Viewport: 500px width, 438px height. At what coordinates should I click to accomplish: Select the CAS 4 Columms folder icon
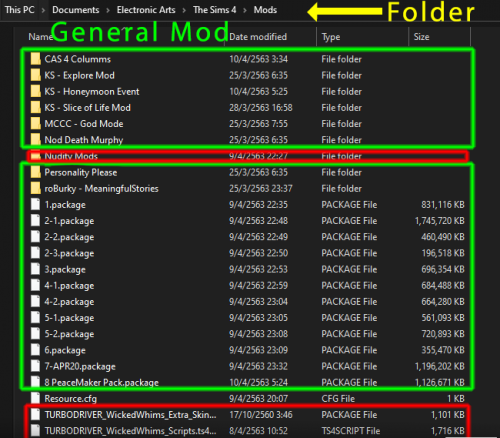coord(35,59)
